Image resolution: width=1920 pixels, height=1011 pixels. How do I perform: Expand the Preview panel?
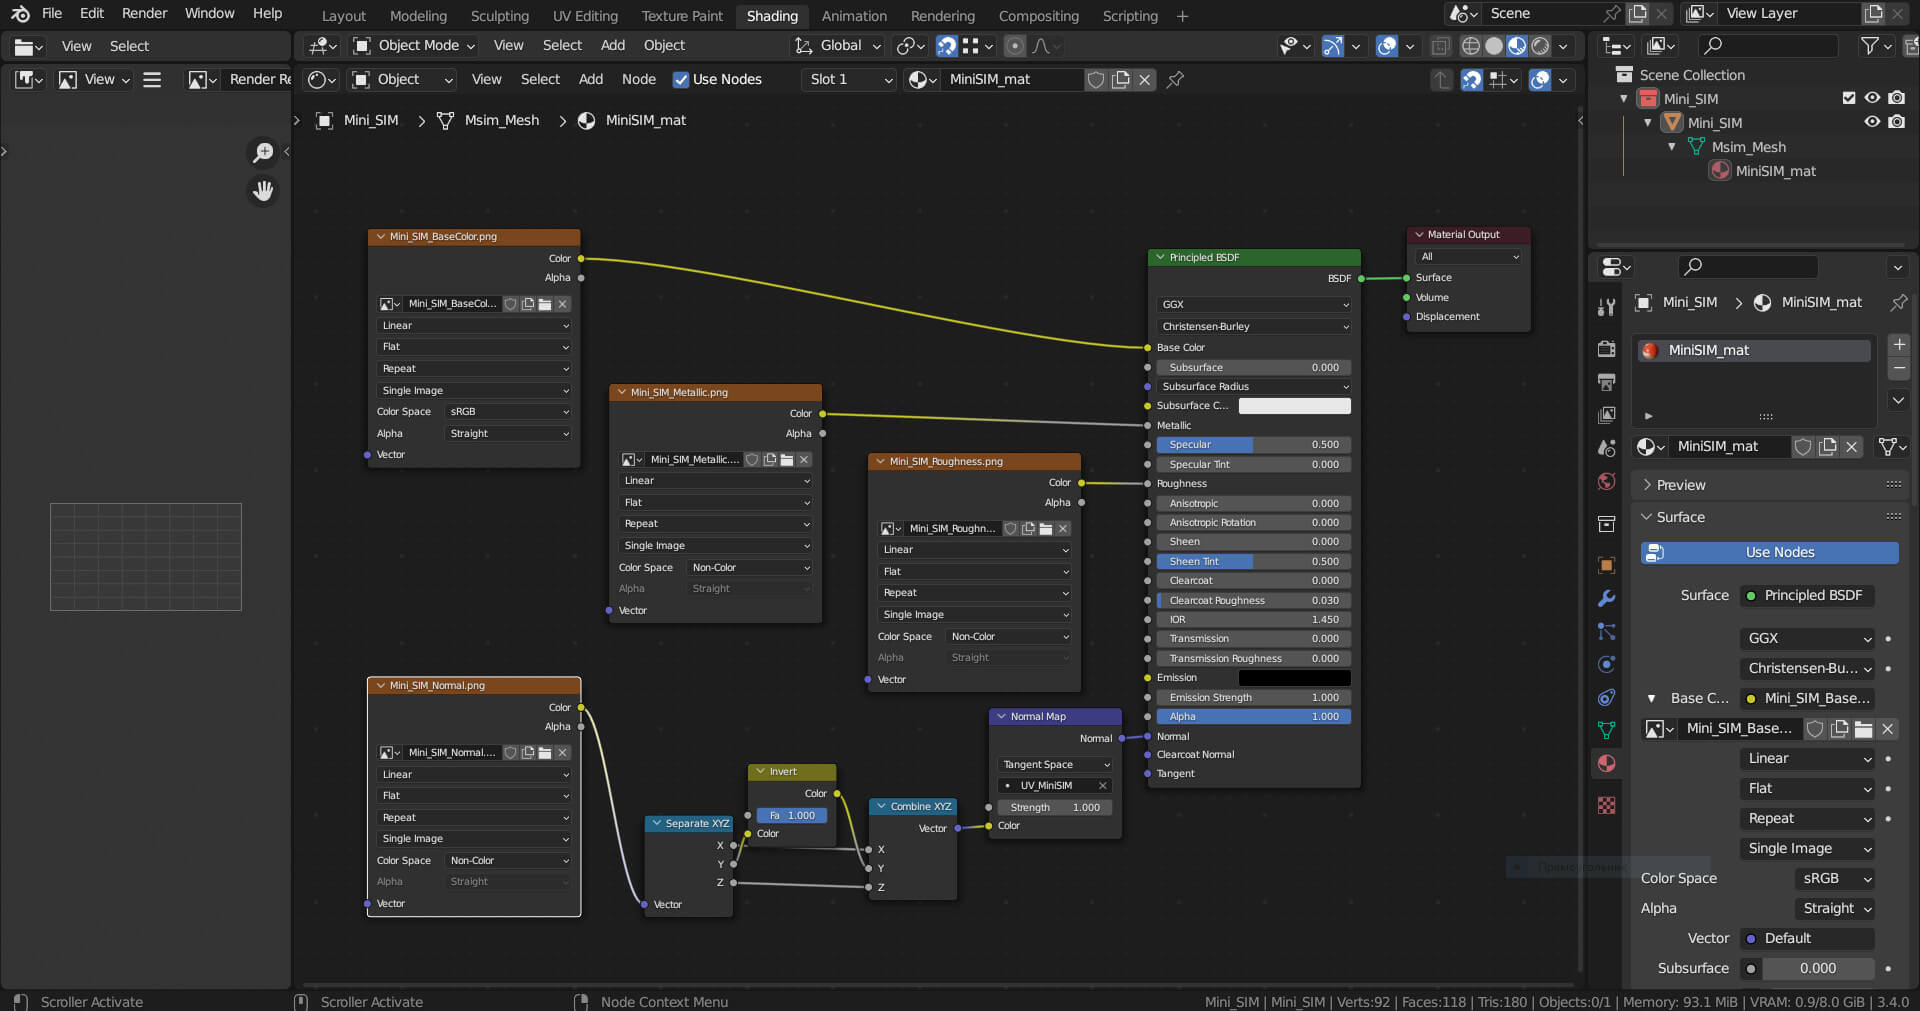(x=1680, y=485)
